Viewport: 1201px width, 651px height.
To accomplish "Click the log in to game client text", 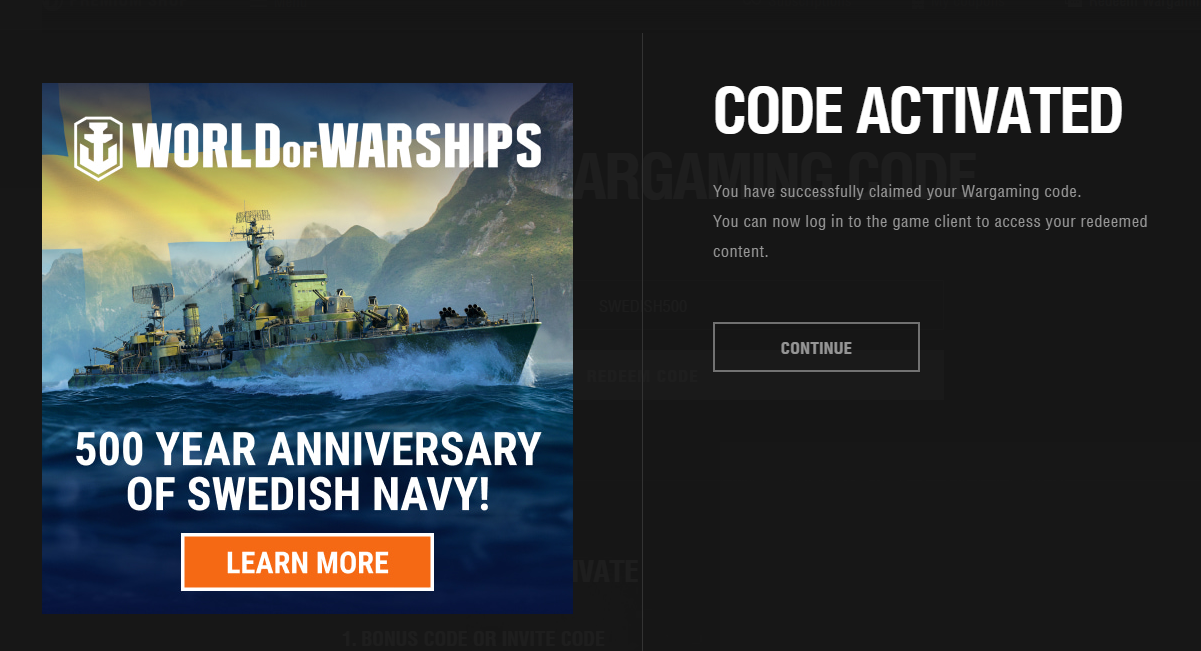I will (930, 221).
